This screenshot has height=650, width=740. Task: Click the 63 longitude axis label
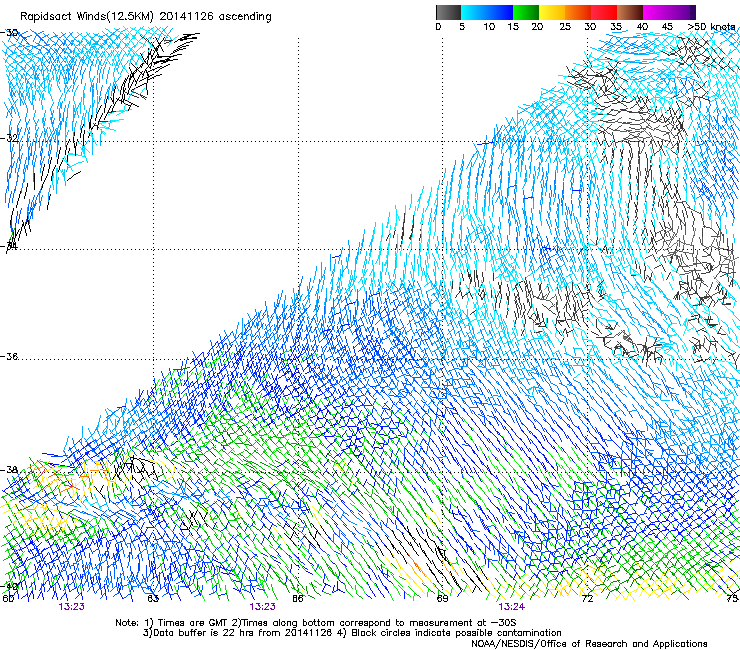pyautogui.click(x=153, y=599)
